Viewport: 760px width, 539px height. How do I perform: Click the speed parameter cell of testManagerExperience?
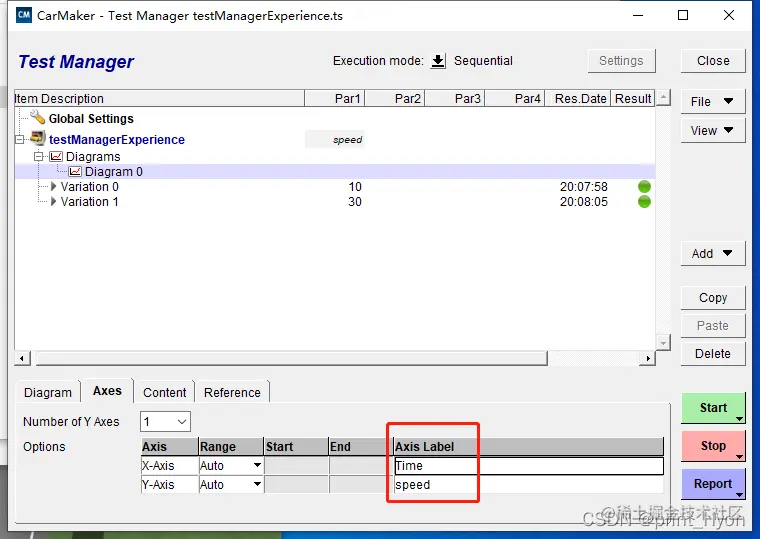[334, 140]
